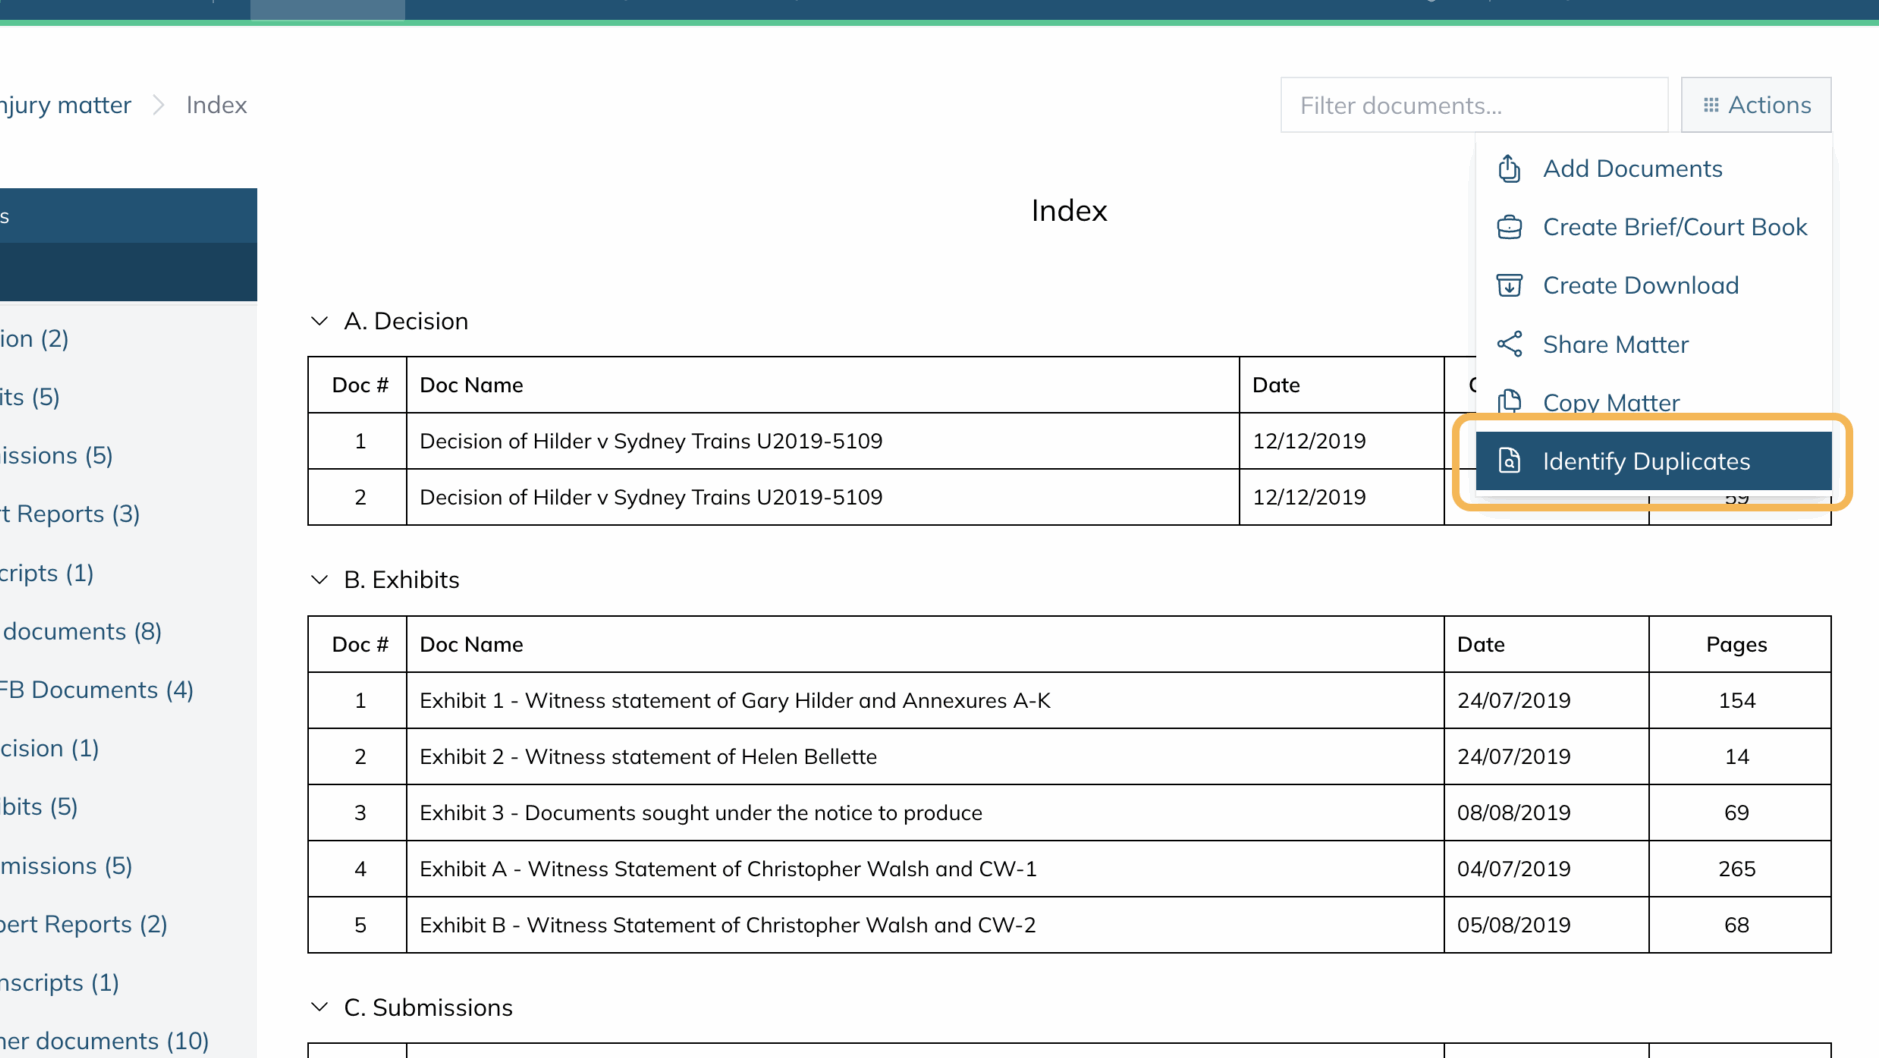Go to injury matter breadcrumb link
The height and width of the screenshot is (1058, 1879).
click(65, 105)
